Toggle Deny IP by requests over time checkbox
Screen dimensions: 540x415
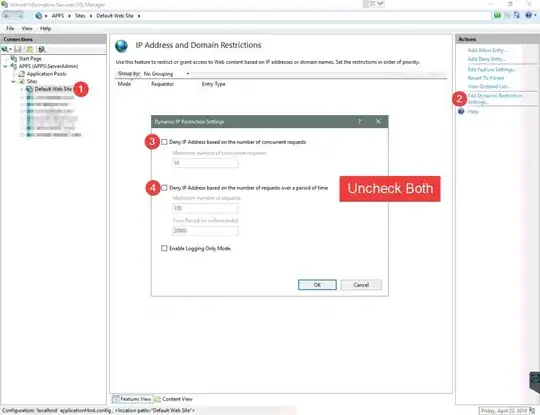click(x=164, y=188)
